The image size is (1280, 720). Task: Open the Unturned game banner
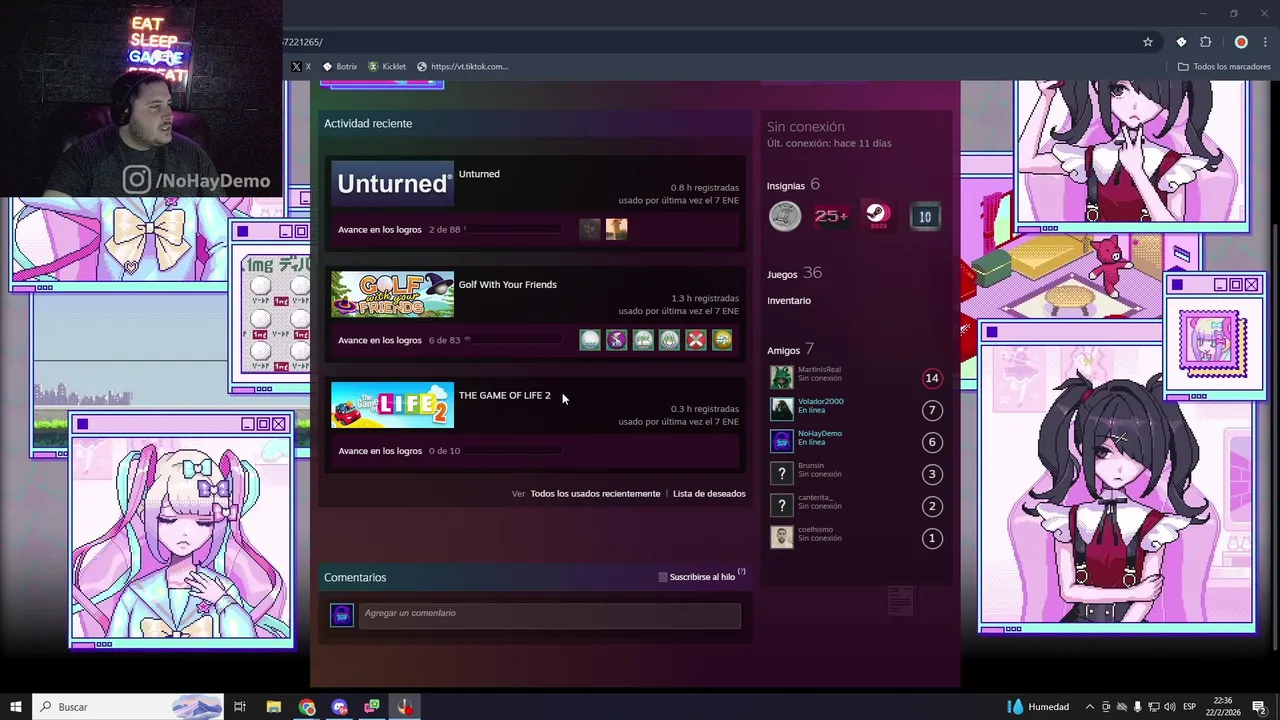pos(392,183)
